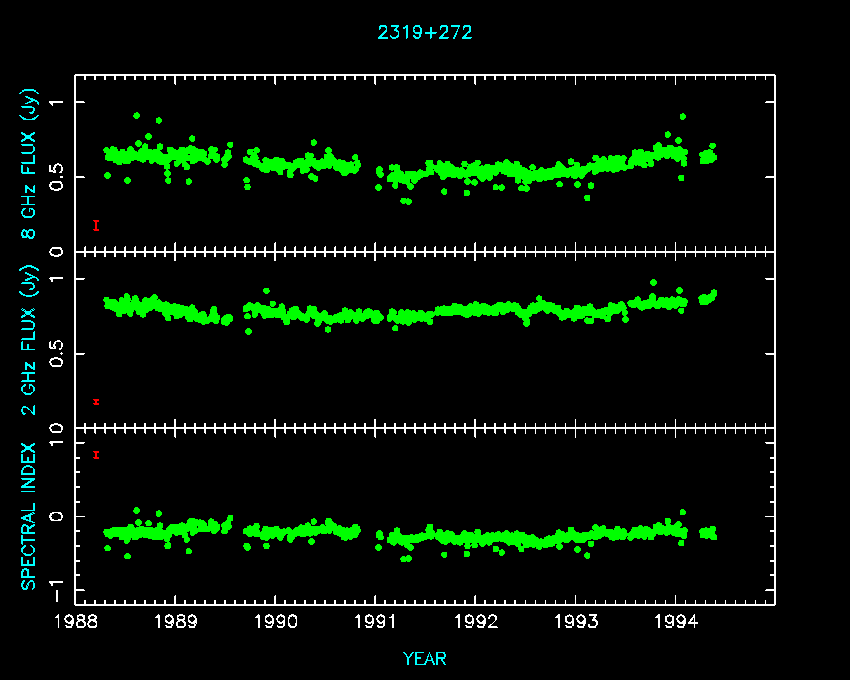Screen dimensions: 850x680
Task: Click the 1 tick label of 8 GHz panel
Action: (x=57, y=103)
